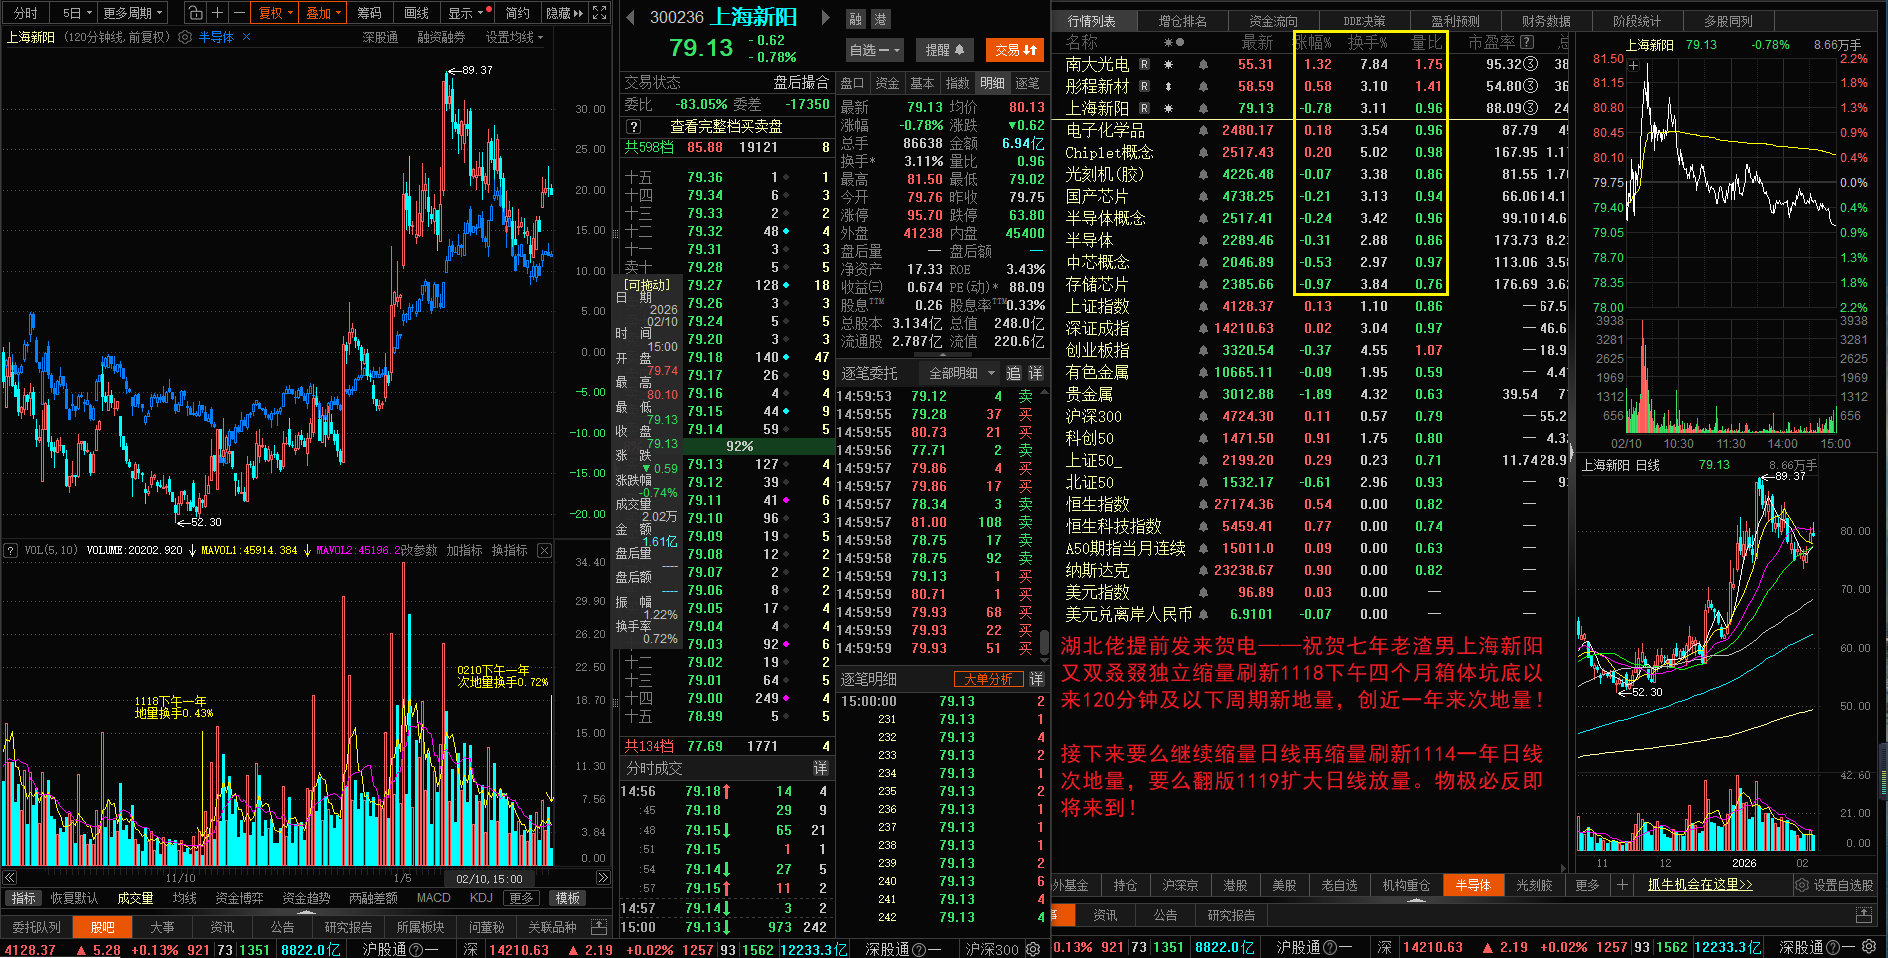Zoom in chart with plus icon
The height and width of the screenshot is (958, 1888).
pos(217,13)
